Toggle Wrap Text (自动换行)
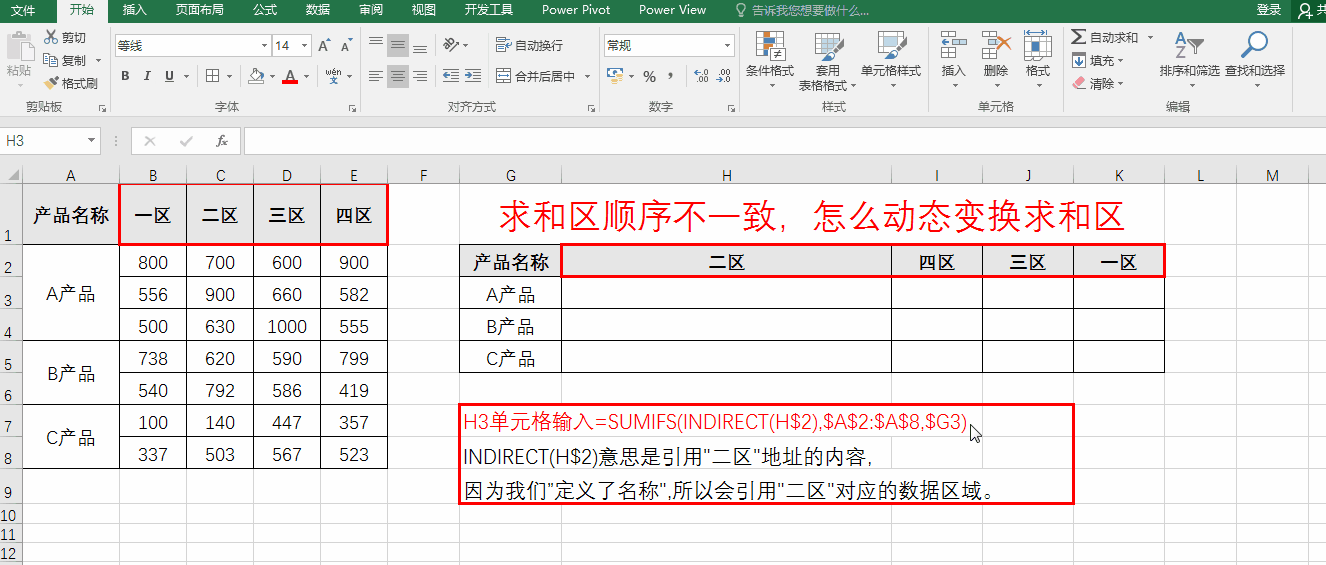1326x565 pixels. (529, 45)
